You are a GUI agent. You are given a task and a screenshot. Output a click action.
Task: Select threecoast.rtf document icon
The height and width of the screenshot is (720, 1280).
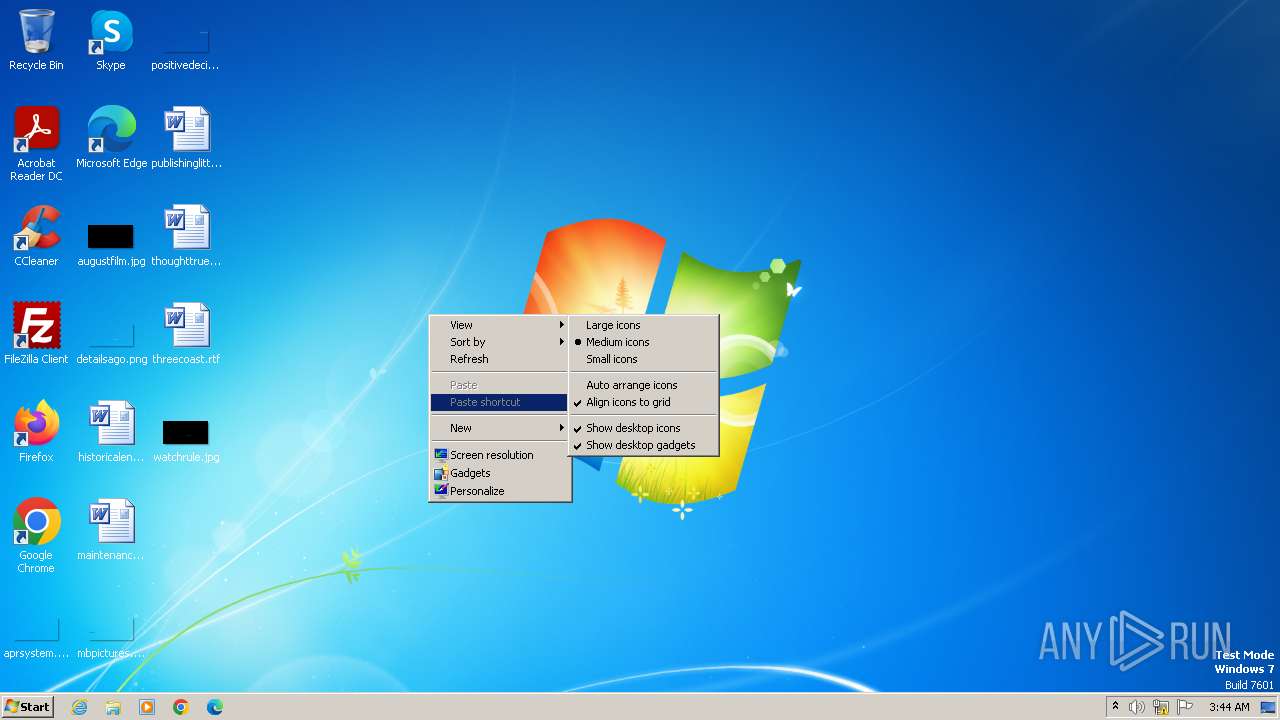coord(186,334)
